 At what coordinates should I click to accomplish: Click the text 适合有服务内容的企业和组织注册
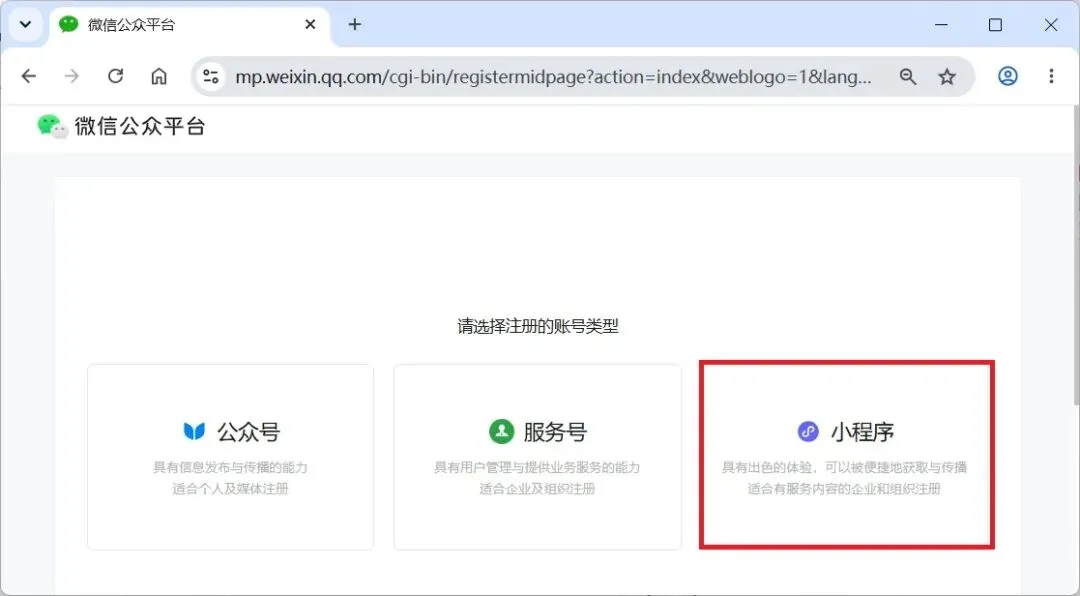tap(844, 489)
